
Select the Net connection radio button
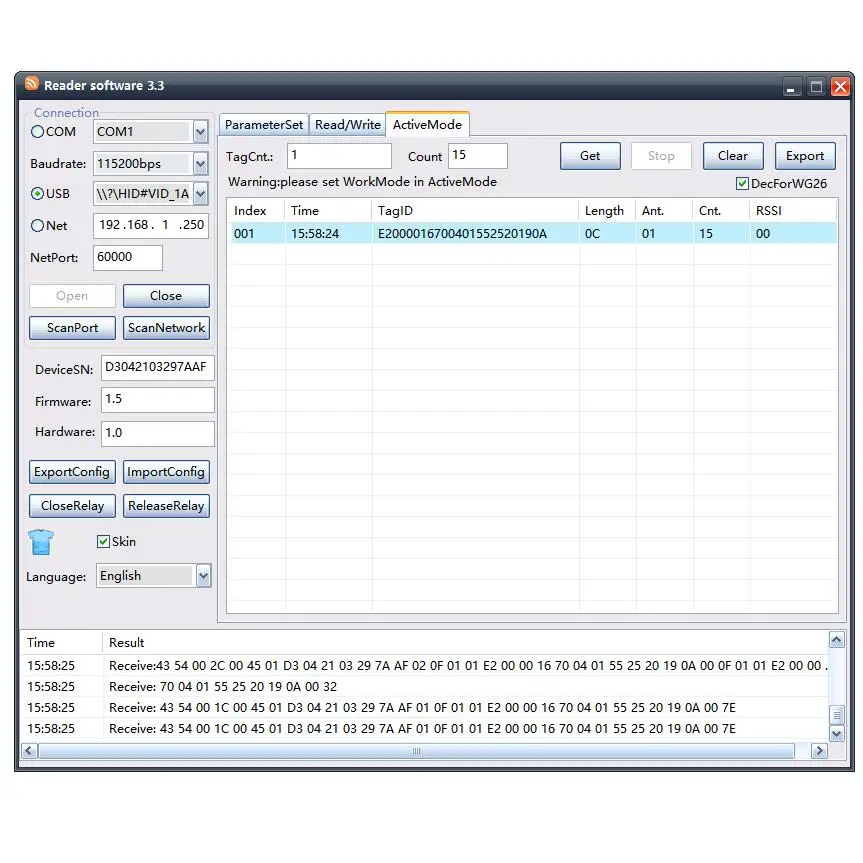click(37, 226)
